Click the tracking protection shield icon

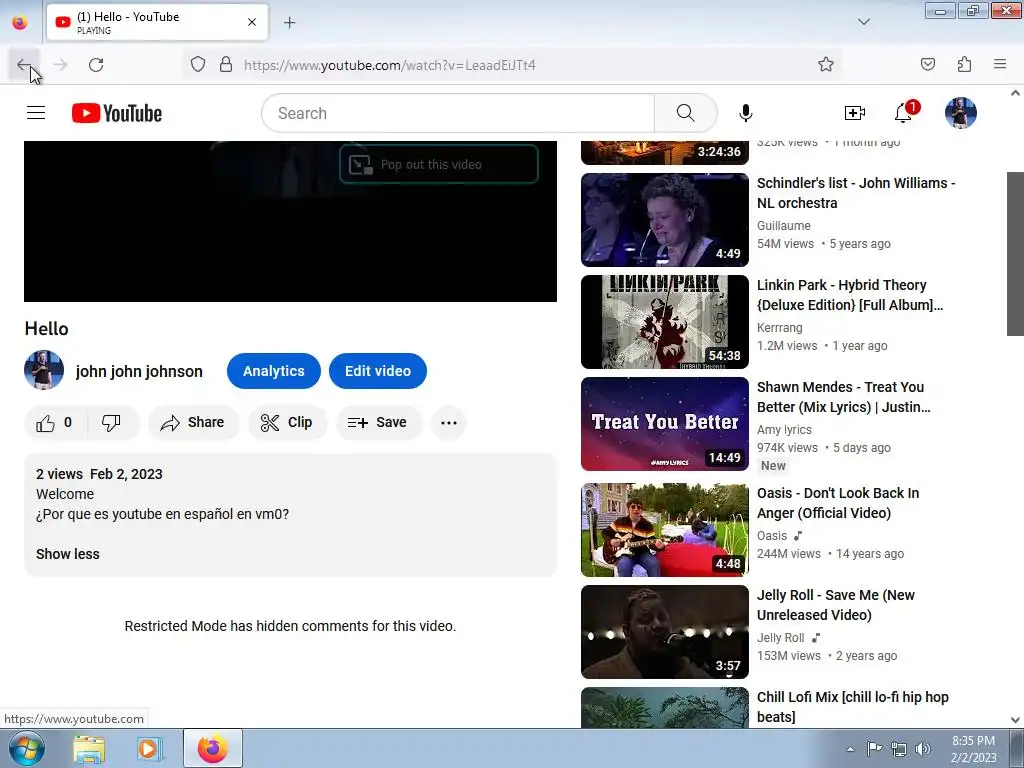tap(198, 65)
